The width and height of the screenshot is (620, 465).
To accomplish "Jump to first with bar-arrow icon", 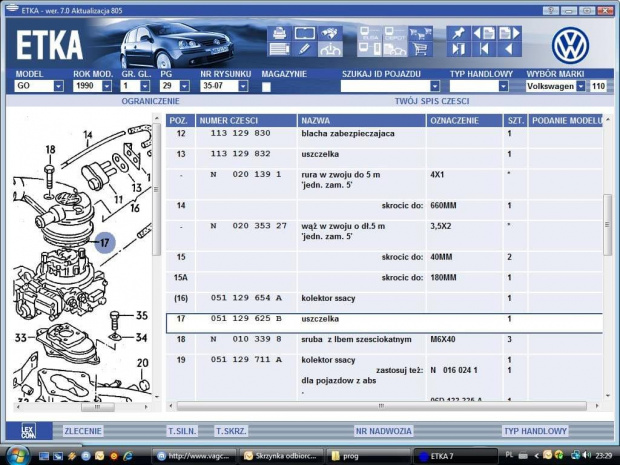I will click(x=484, y=49).
